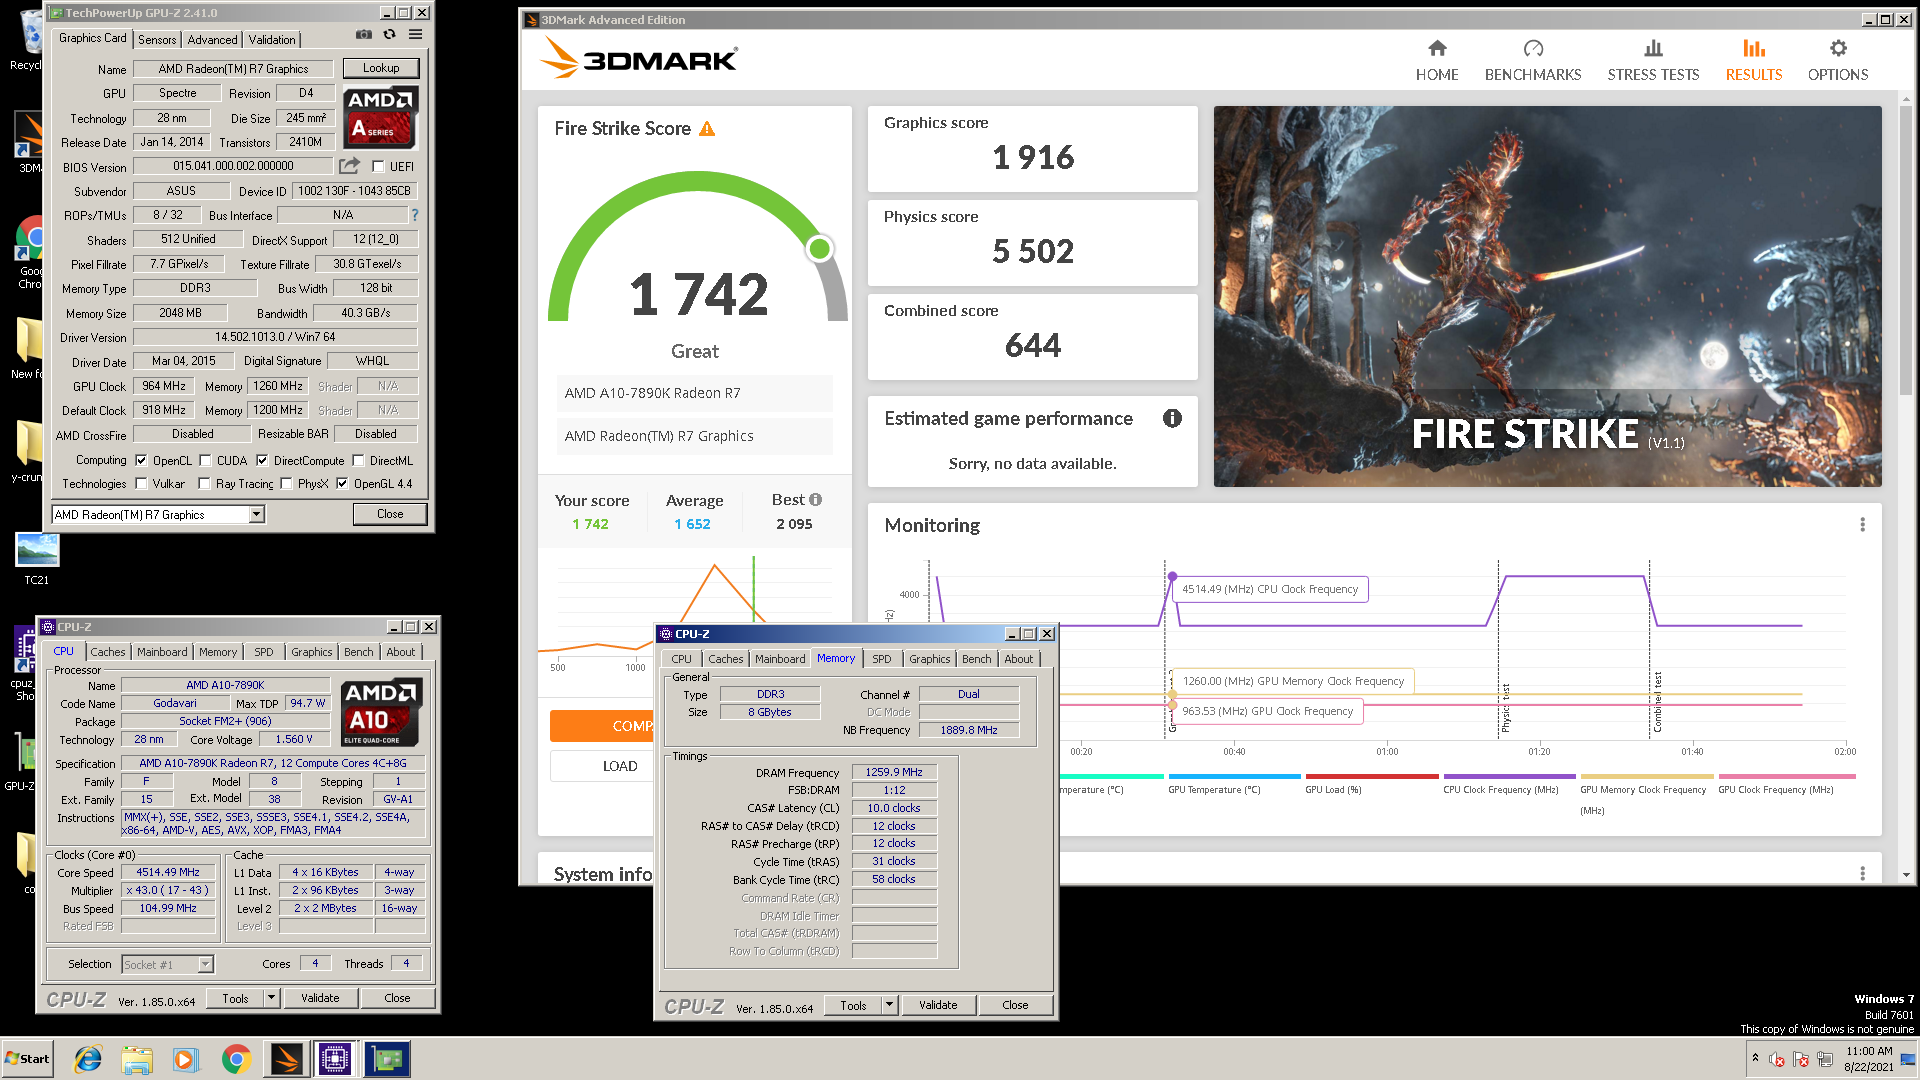
Task: Click the info icon beside Best score
Action: (816, 500)
